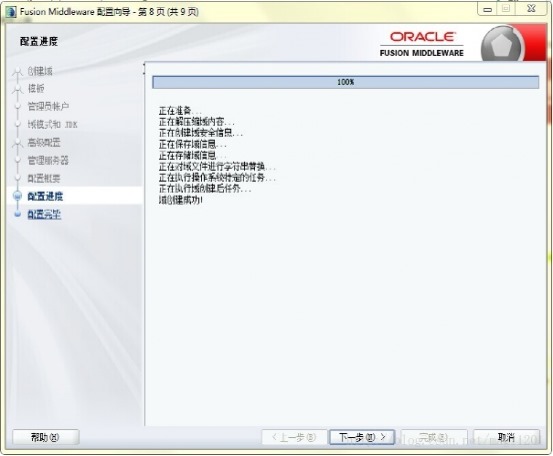The height and width of the screenshot is (456, 553).
Task: Click the 帮助 (Help) button
Action: tap(45, 437)
